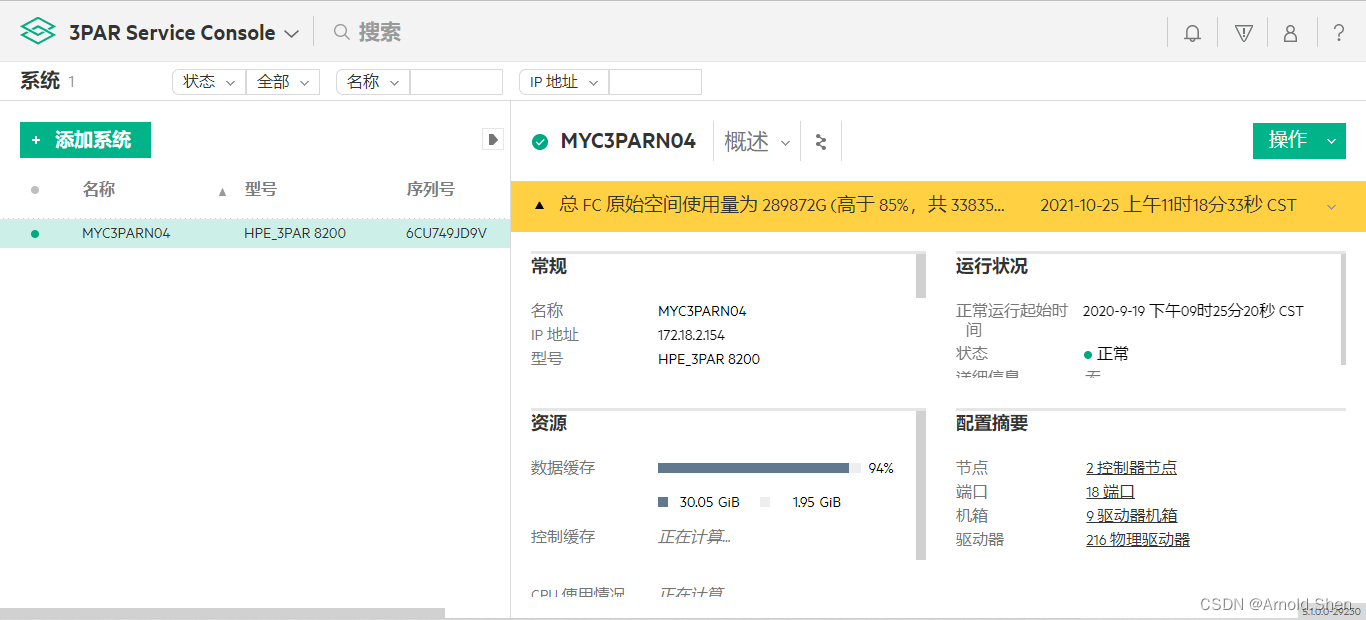View alerts via the warning triangle icon
The image size is (1366, 620).
click(1242, 31)
